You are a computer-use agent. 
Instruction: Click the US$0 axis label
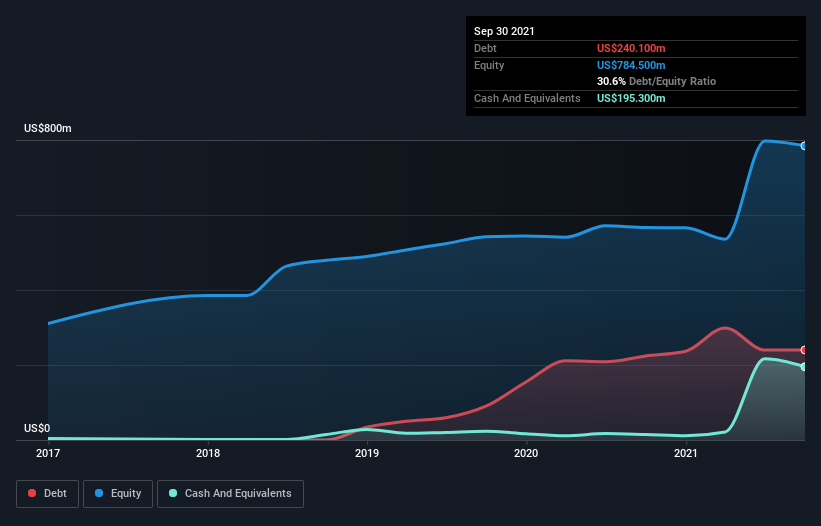click(37, 428)
